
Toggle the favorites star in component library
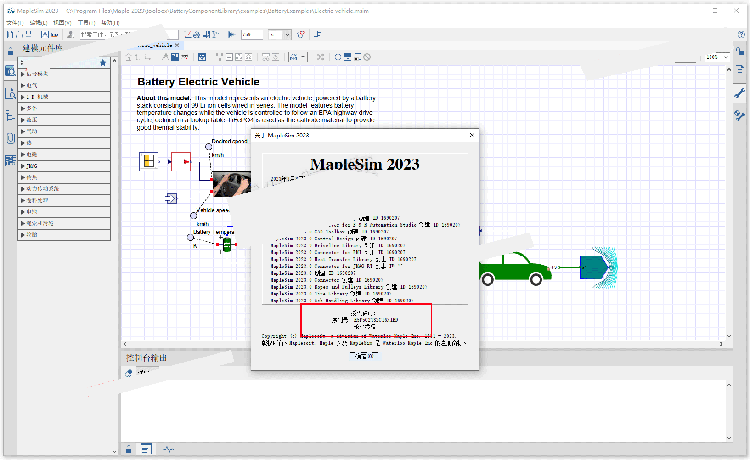point(103,62)
